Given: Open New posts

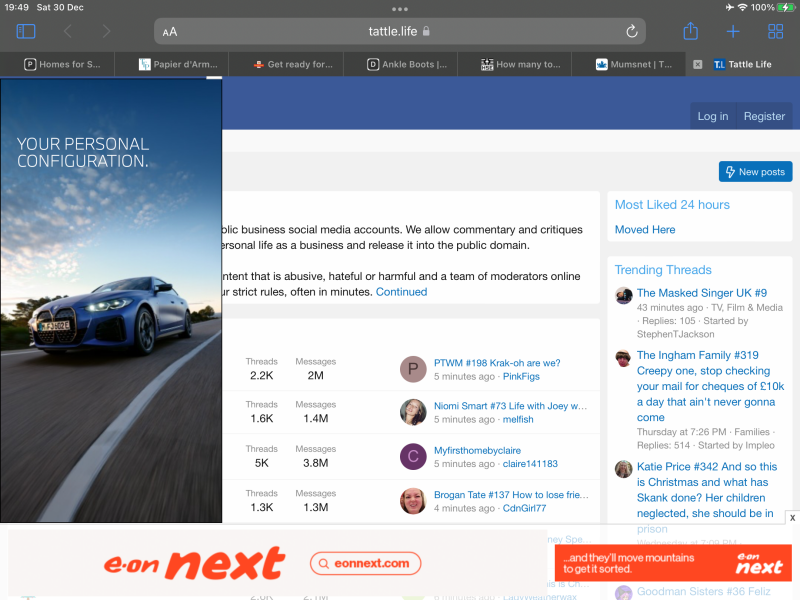Looking at the screenshot, I should click(755, 172).
